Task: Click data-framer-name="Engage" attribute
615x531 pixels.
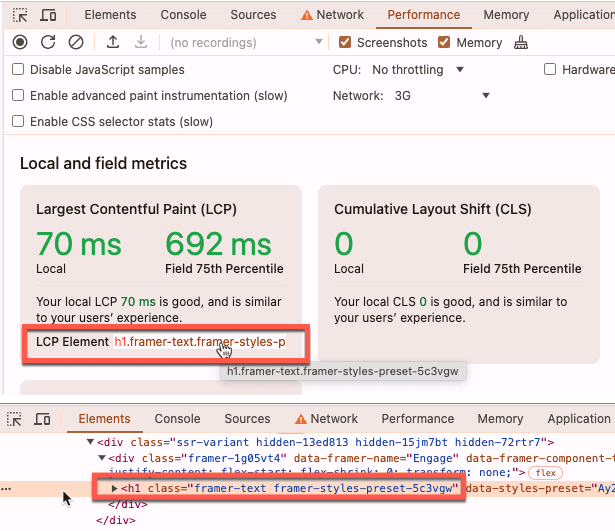Action: (377, 458)
